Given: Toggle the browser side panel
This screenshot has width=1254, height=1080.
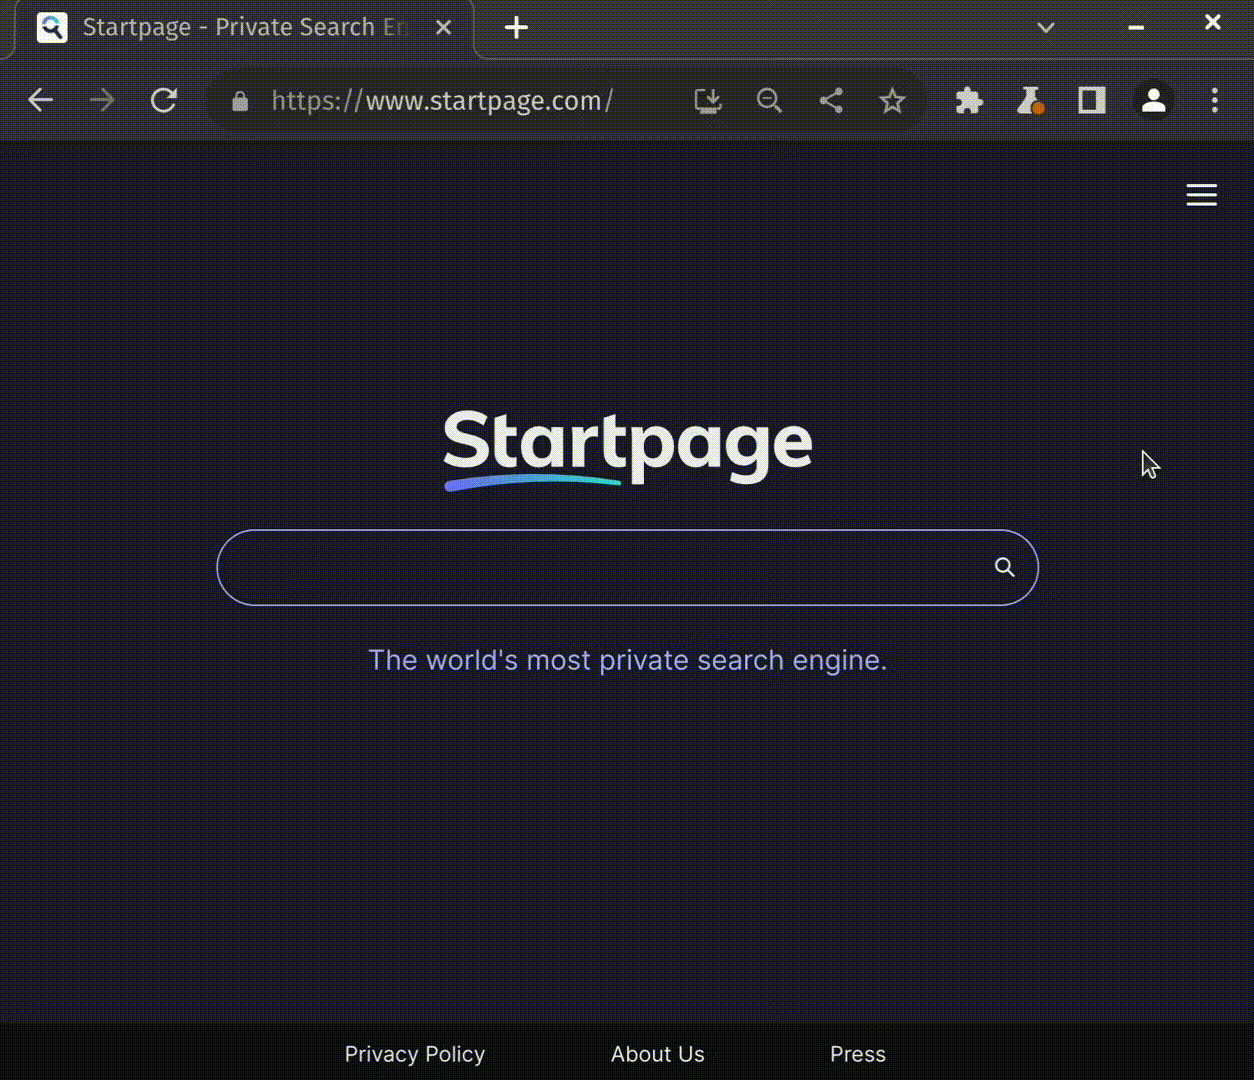Looking at the screenshot, I should pos(1091,100).
